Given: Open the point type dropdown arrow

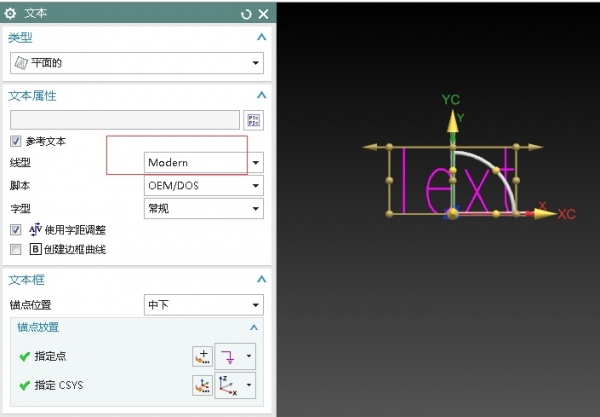Looking at the screenshot, I should tap(249, 356).
